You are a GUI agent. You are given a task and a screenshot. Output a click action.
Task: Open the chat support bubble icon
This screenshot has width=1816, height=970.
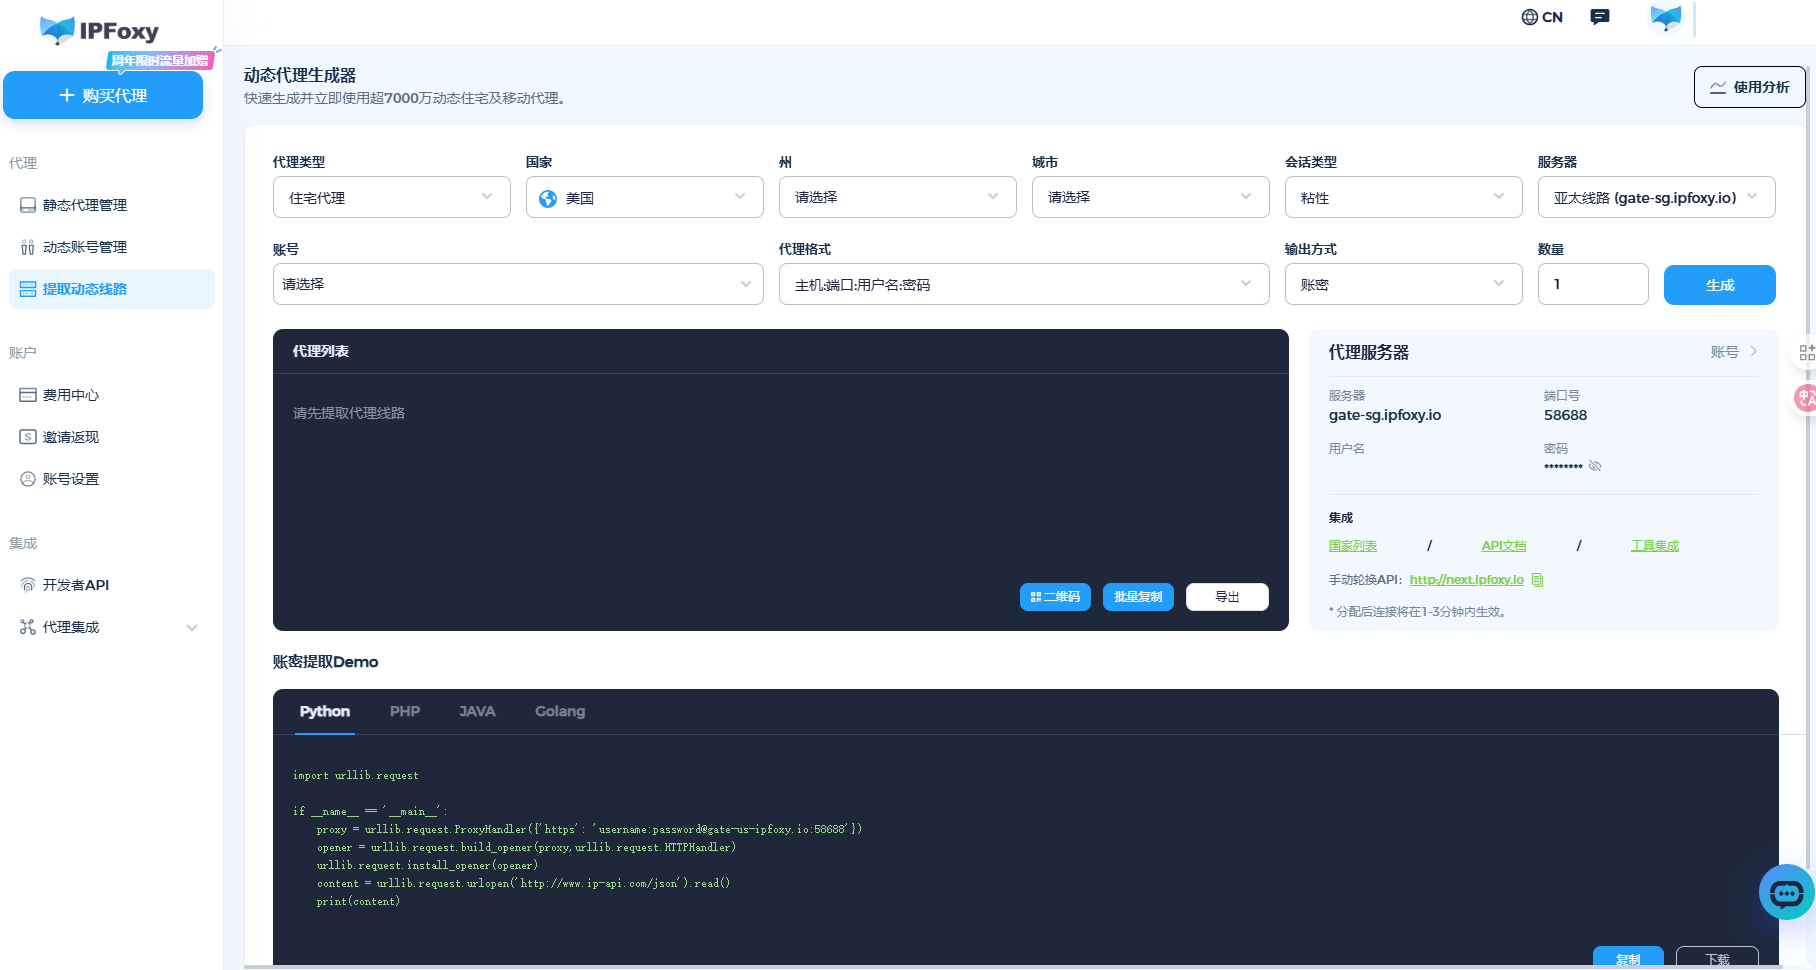(x=1786, y=892)
